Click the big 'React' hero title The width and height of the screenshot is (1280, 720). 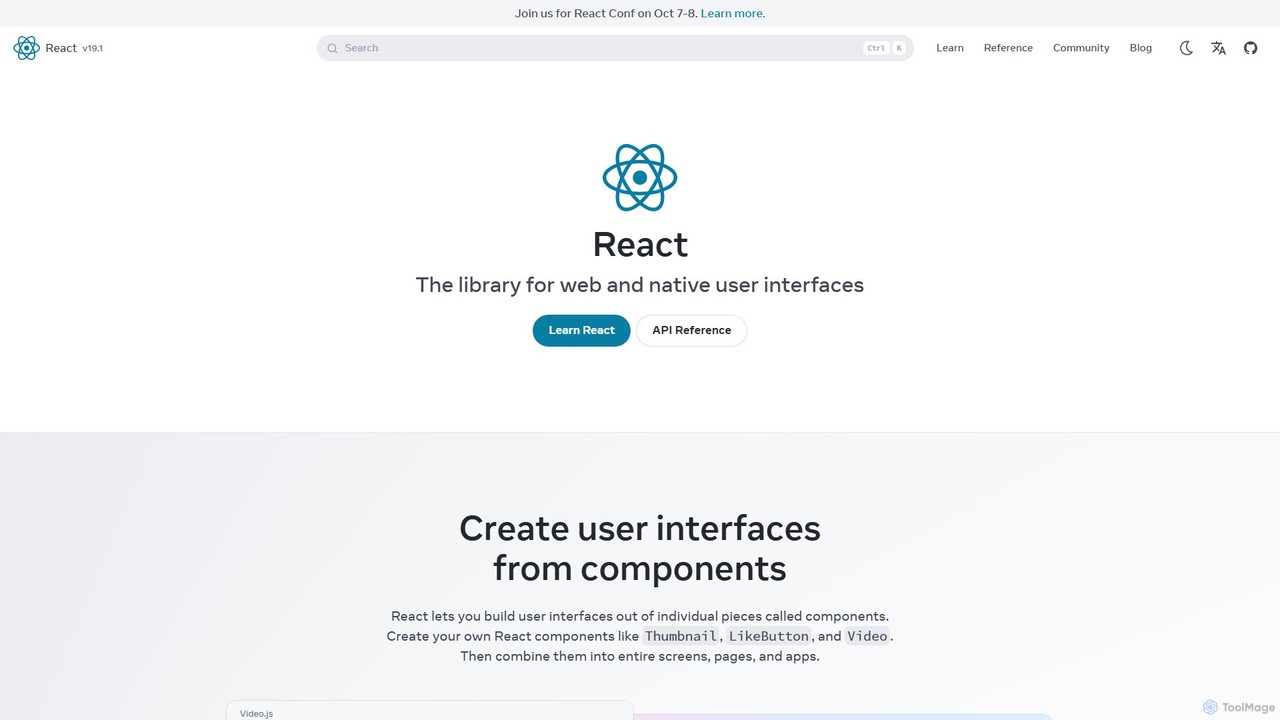[640, 244]
